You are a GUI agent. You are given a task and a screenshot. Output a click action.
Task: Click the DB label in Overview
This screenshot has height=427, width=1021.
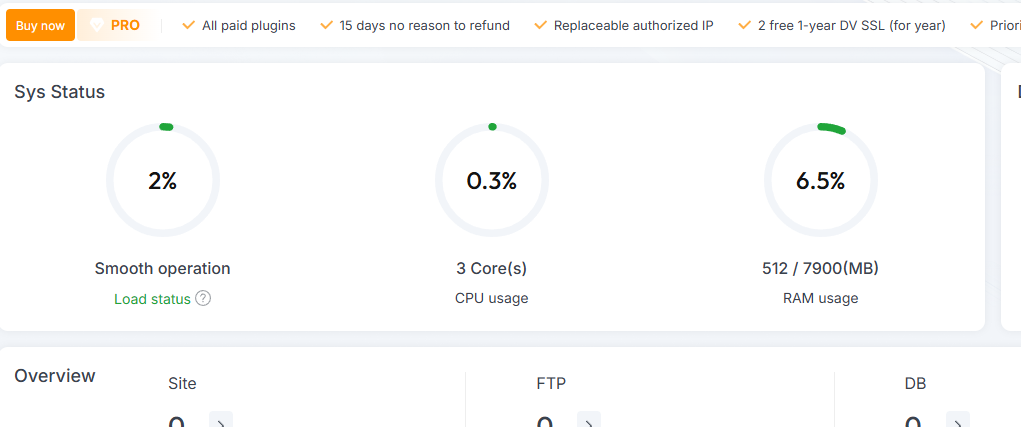point(915,383)
